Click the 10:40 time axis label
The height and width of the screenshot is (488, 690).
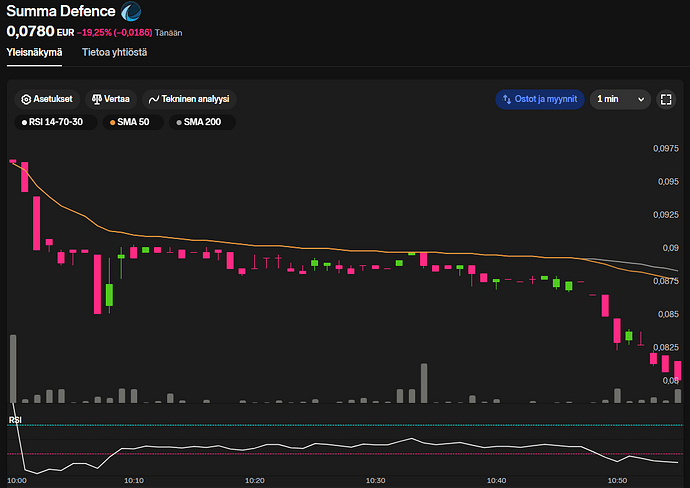tap(496, 481)
